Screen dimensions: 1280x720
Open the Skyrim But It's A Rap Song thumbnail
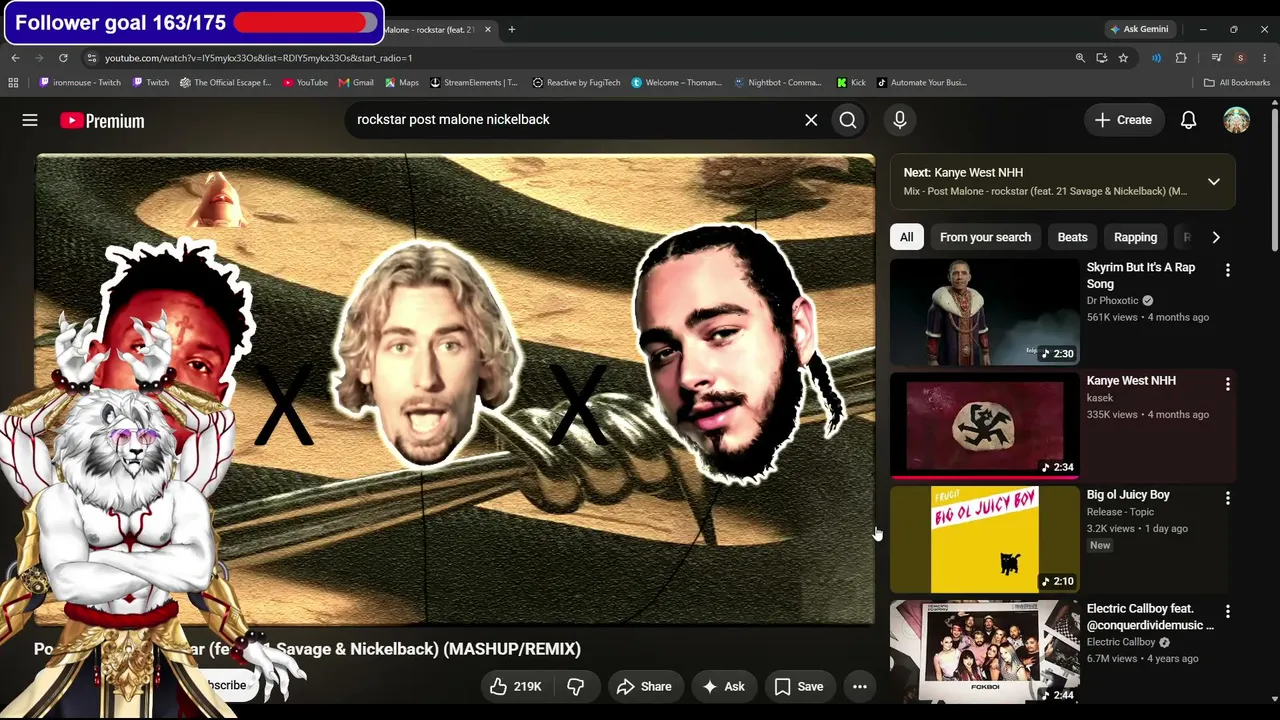(x=985, y=312)
